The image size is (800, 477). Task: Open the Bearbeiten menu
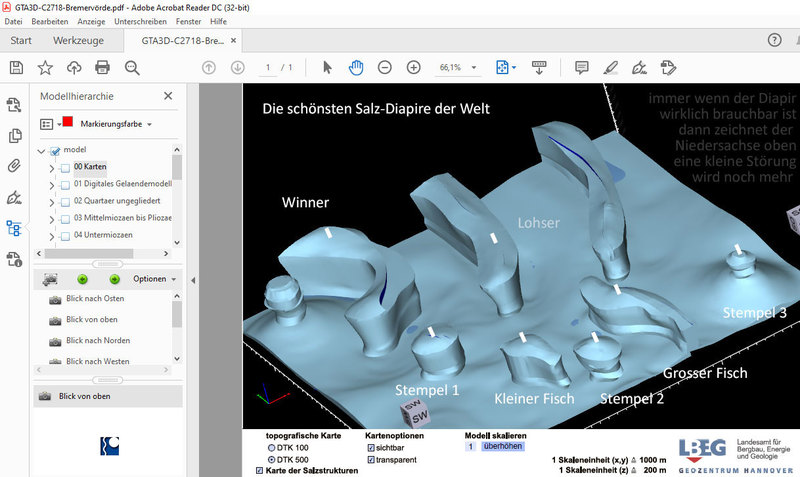pos(49,21)
